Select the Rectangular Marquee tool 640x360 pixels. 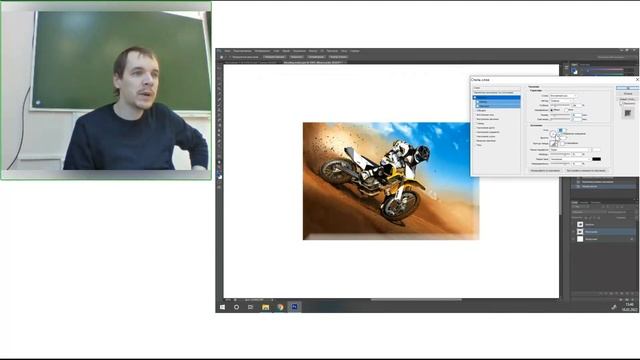219,73
